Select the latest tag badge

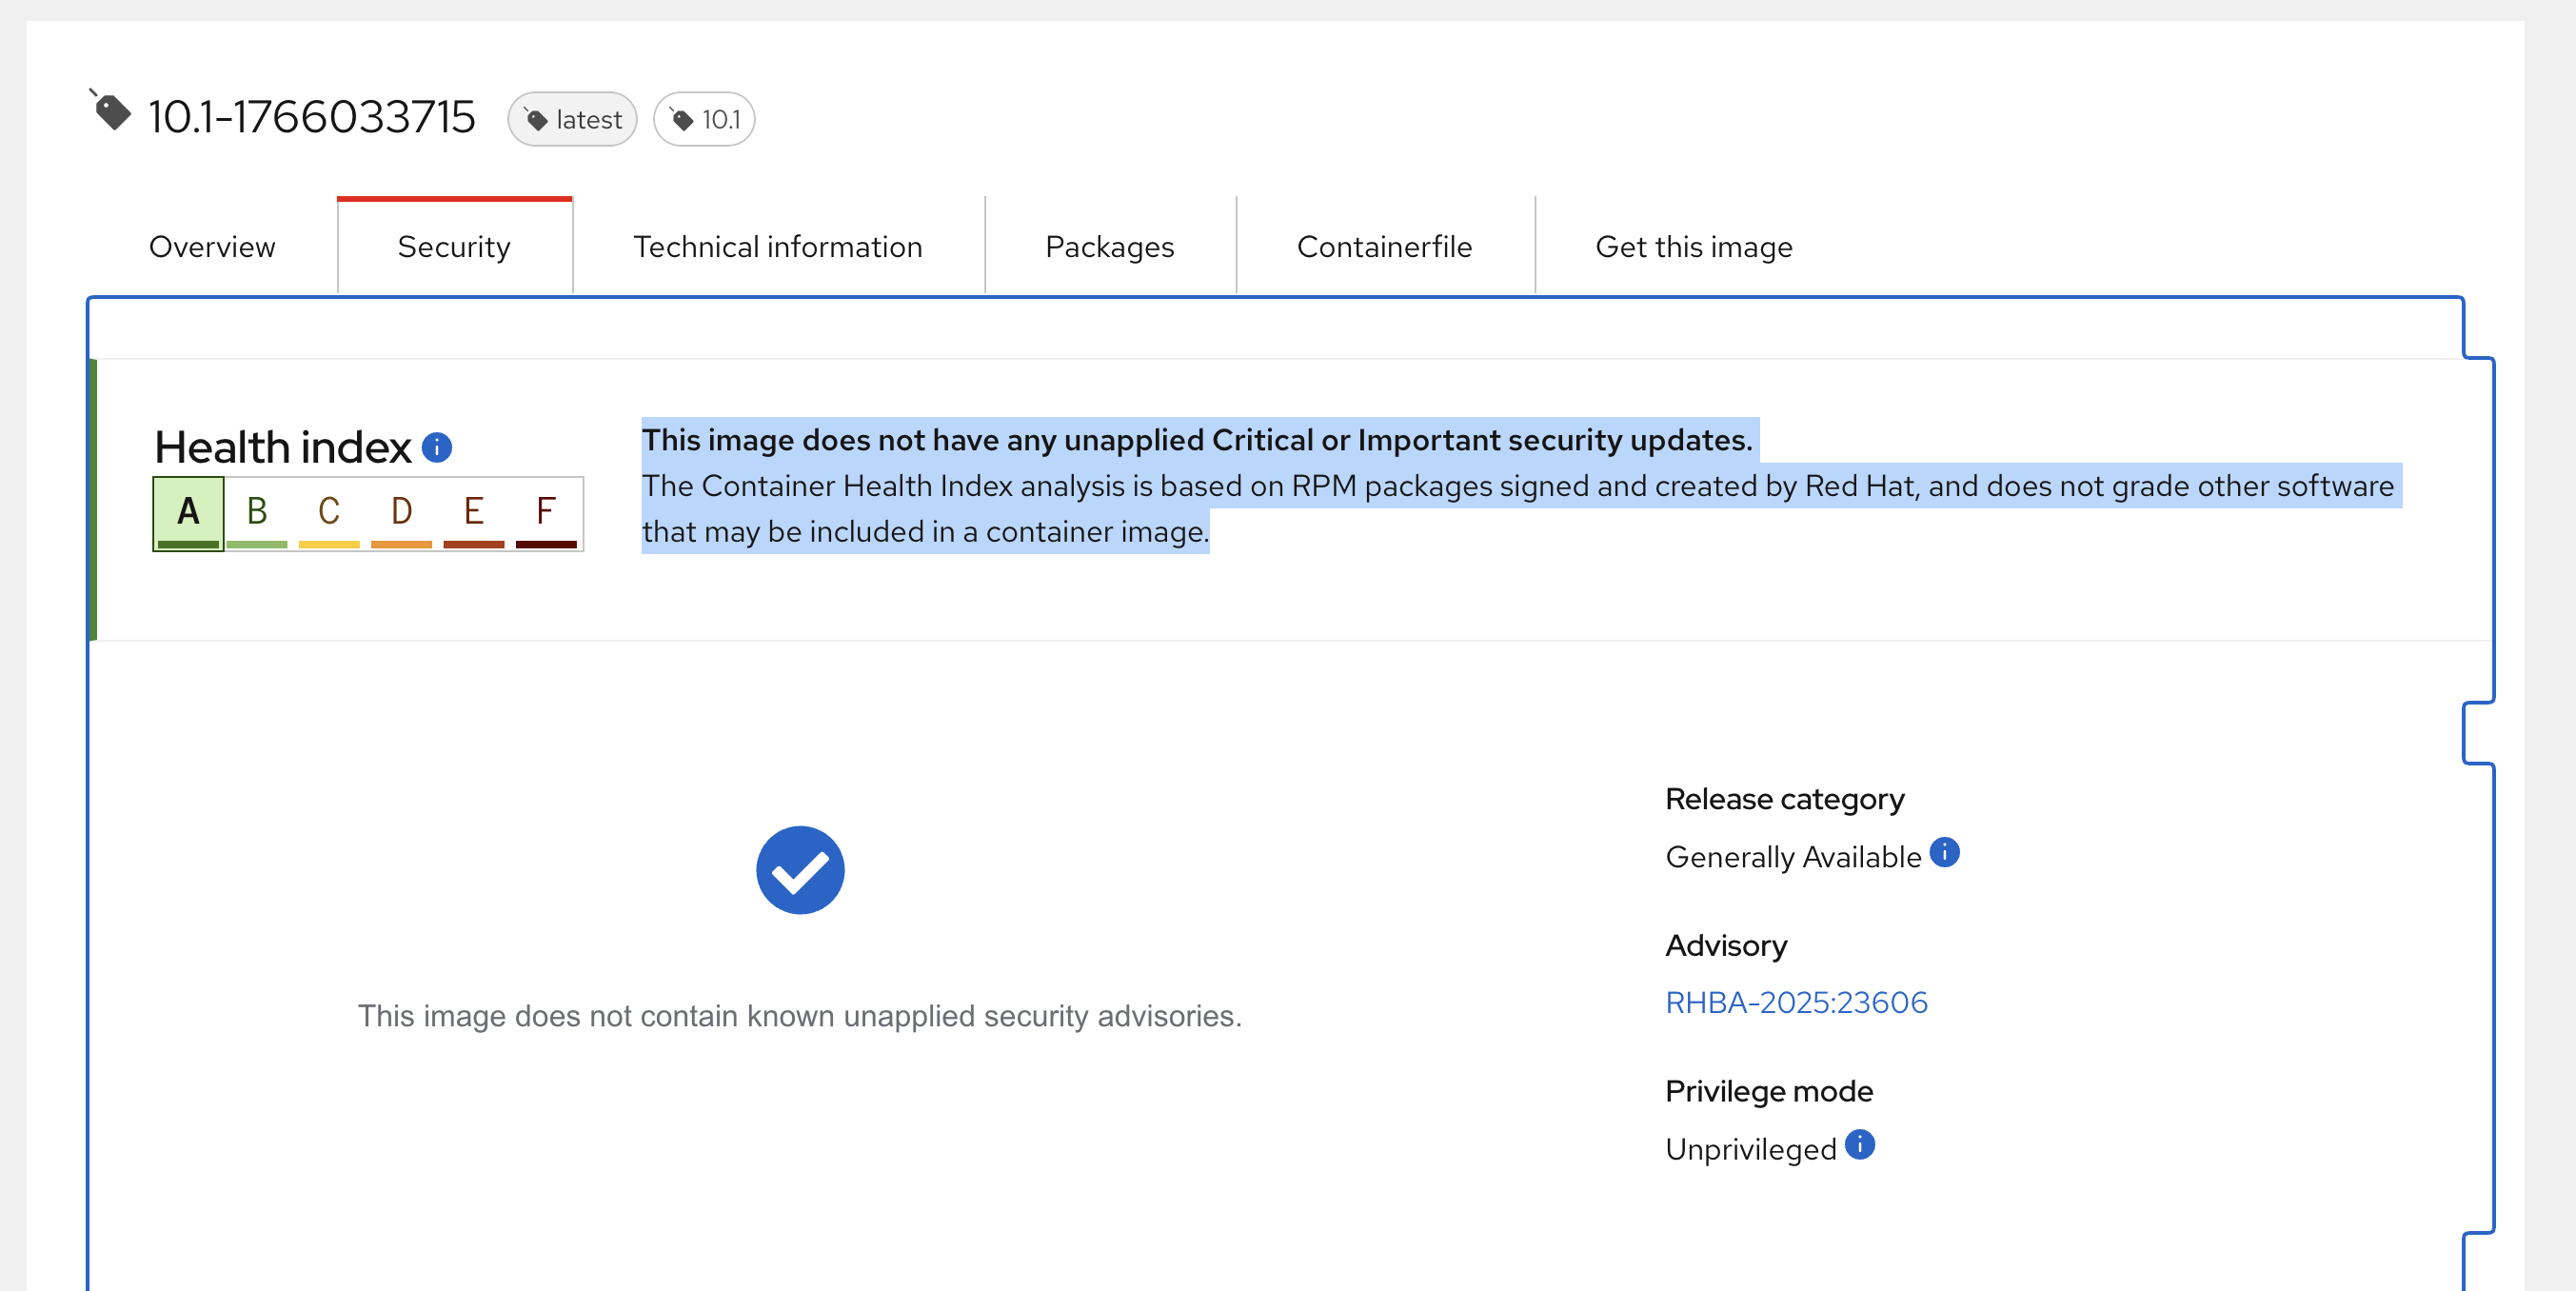tap(572, 120)
